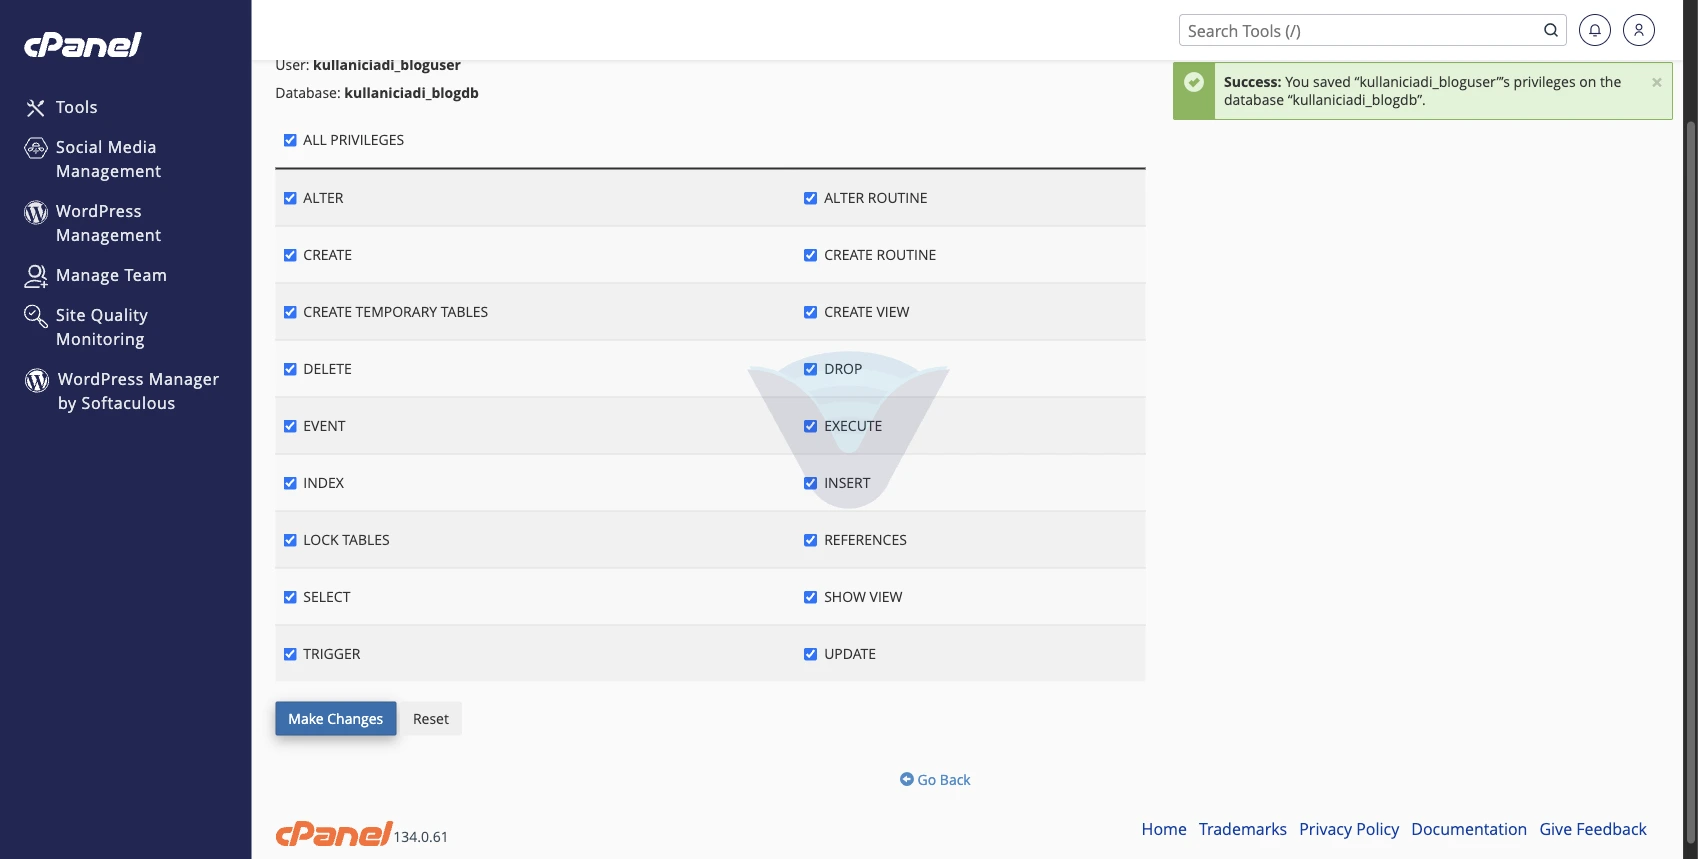Open Manage Team menu item

point(111,275)
